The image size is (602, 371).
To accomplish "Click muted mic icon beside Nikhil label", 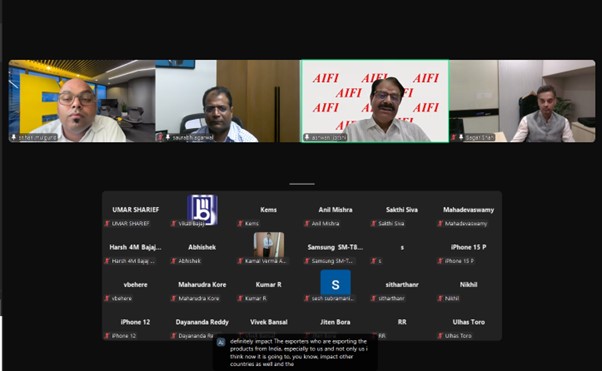I will [440, 298].
